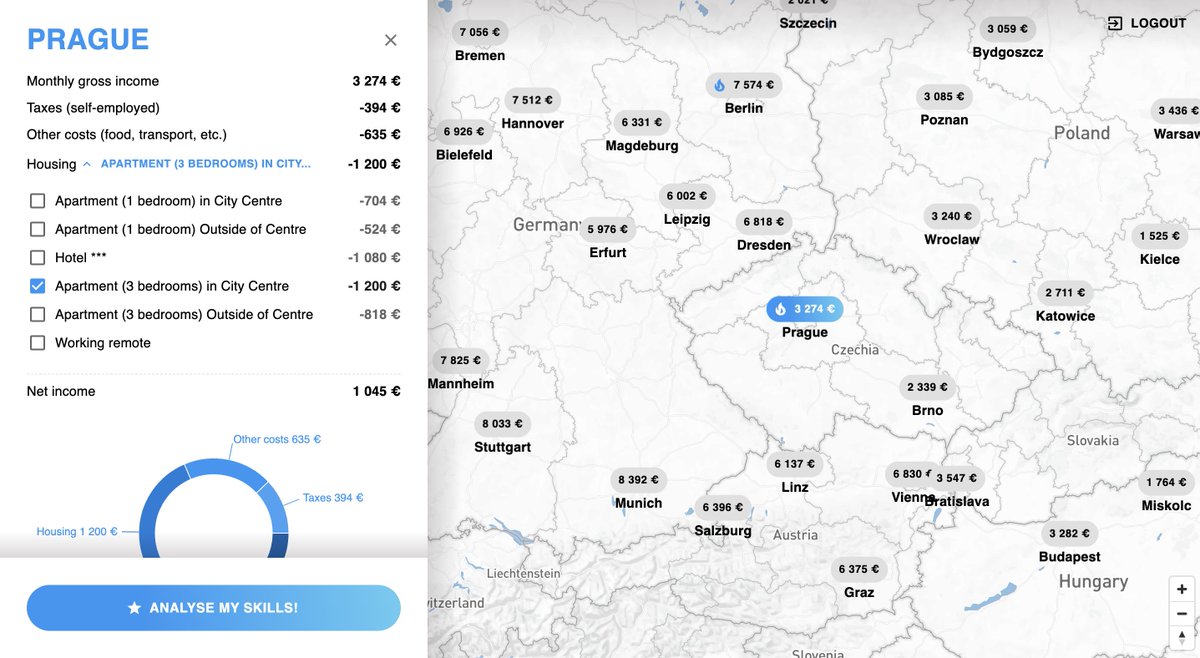Select the Bydgoszcz 3 059 € marker

pyautogui.click(x=1007, y=29)
